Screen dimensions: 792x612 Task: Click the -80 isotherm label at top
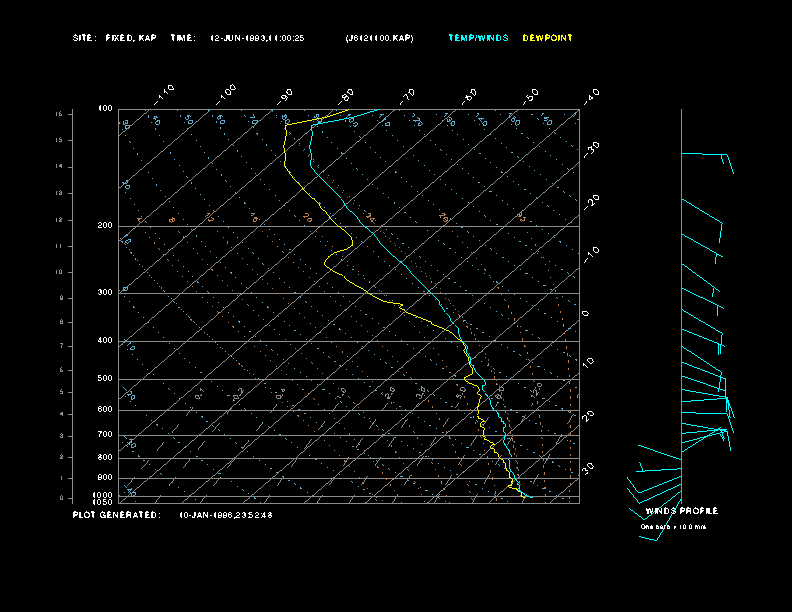(347, 94)
